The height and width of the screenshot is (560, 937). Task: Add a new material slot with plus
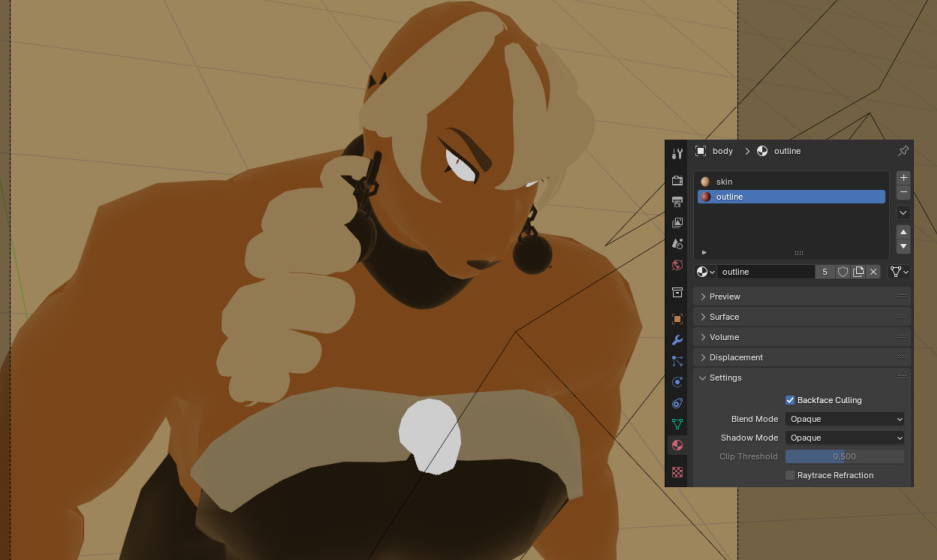(903, 178)
